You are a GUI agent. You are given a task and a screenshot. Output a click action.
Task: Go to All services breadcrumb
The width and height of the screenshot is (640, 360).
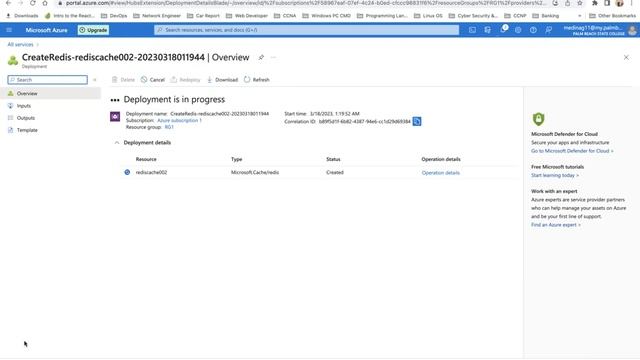click(20, 44)
